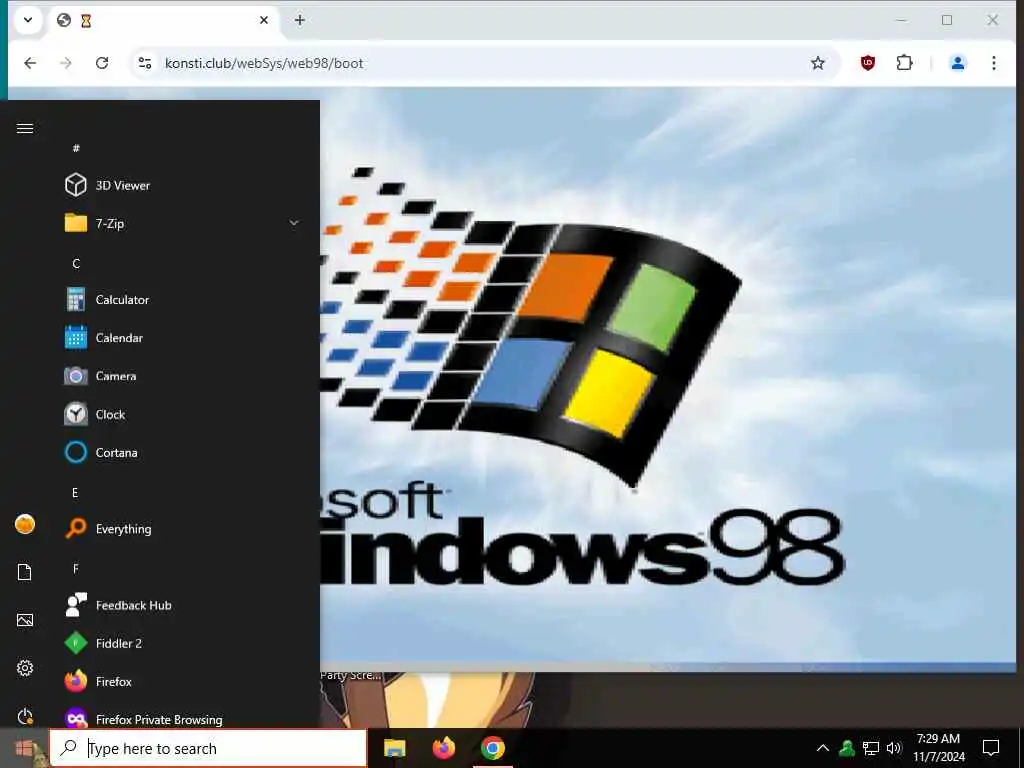
Task: Open Chrome three-dot menu
Action: pyautogui.click(x=994, y=63)
